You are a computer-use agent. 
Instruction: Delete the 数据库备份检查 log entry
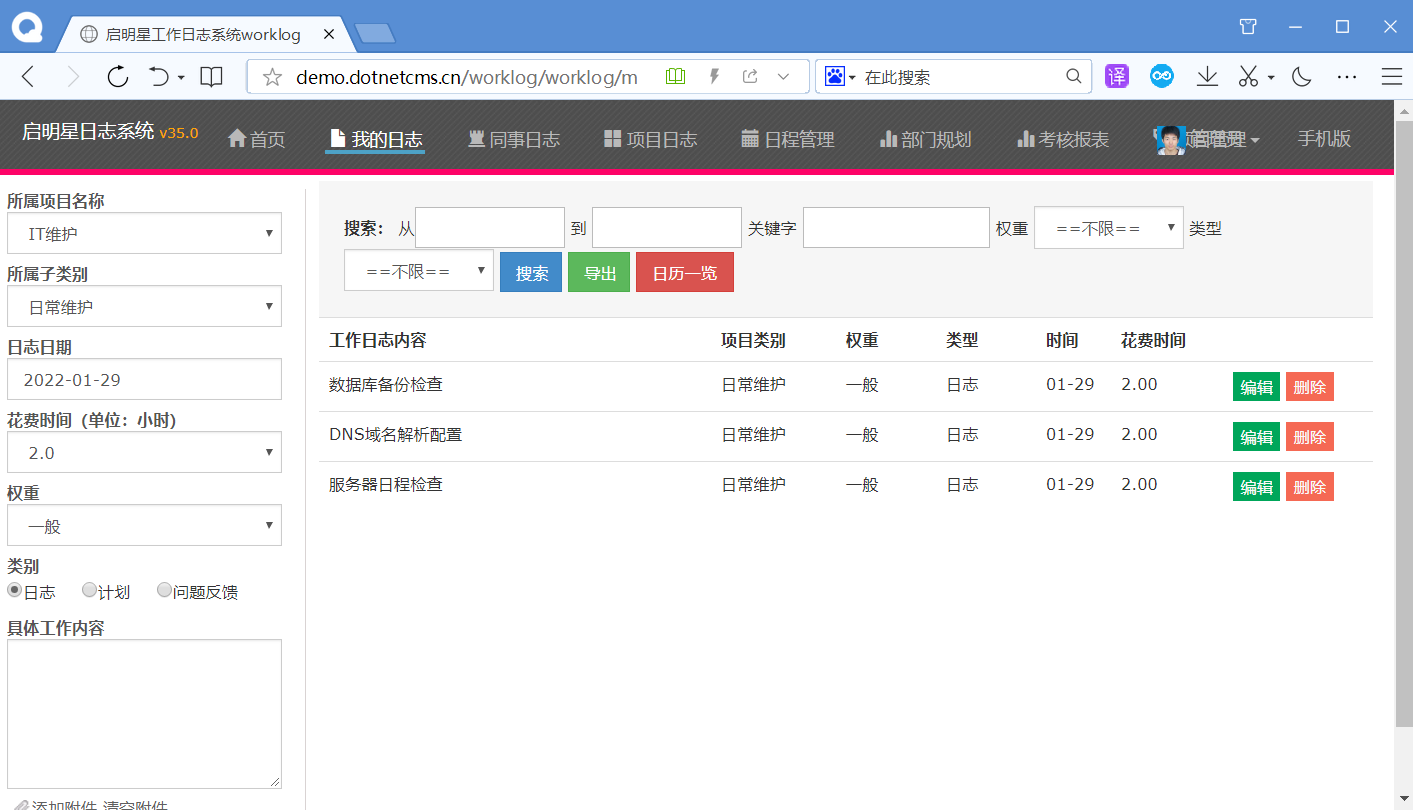tap(1310, 387)
